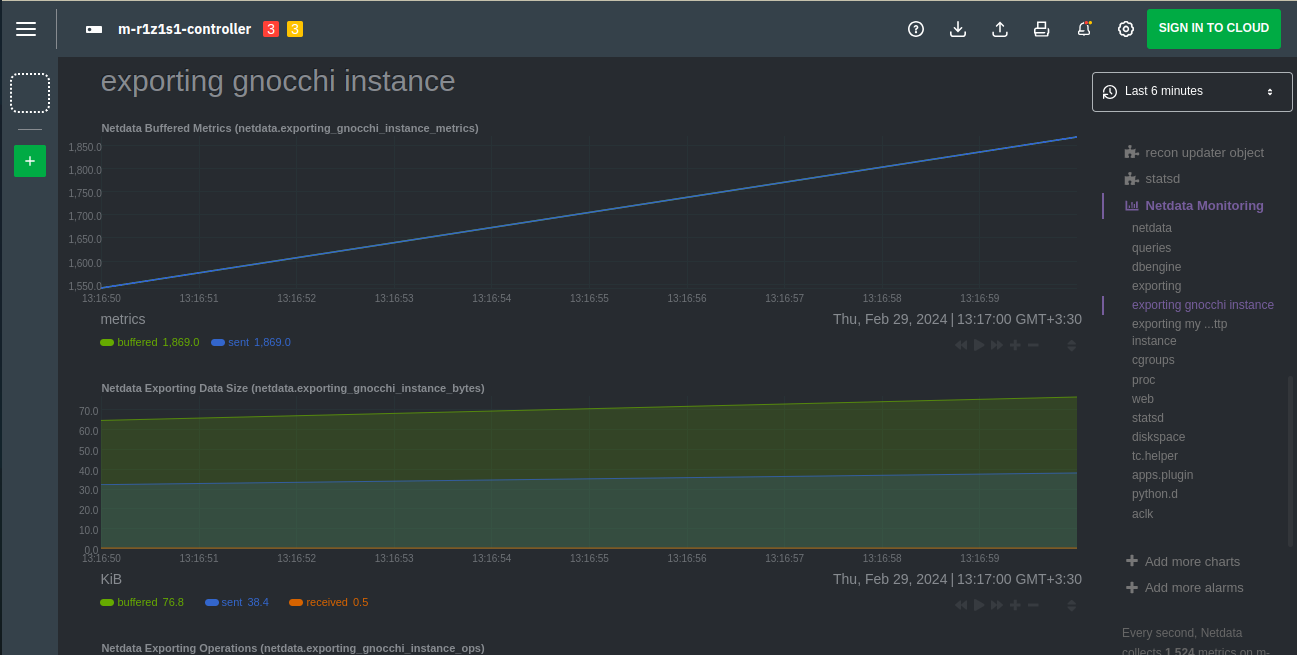Open the hamburger main menu
This screenshot has width=1297, height=655.
(26, 29)
